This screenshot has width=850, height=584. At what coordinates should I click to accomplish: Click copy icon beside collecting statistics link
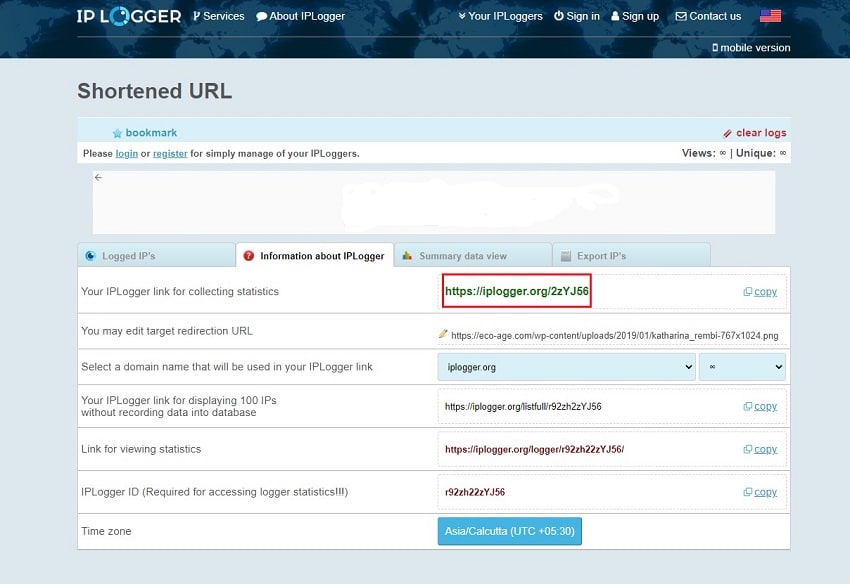748,292
